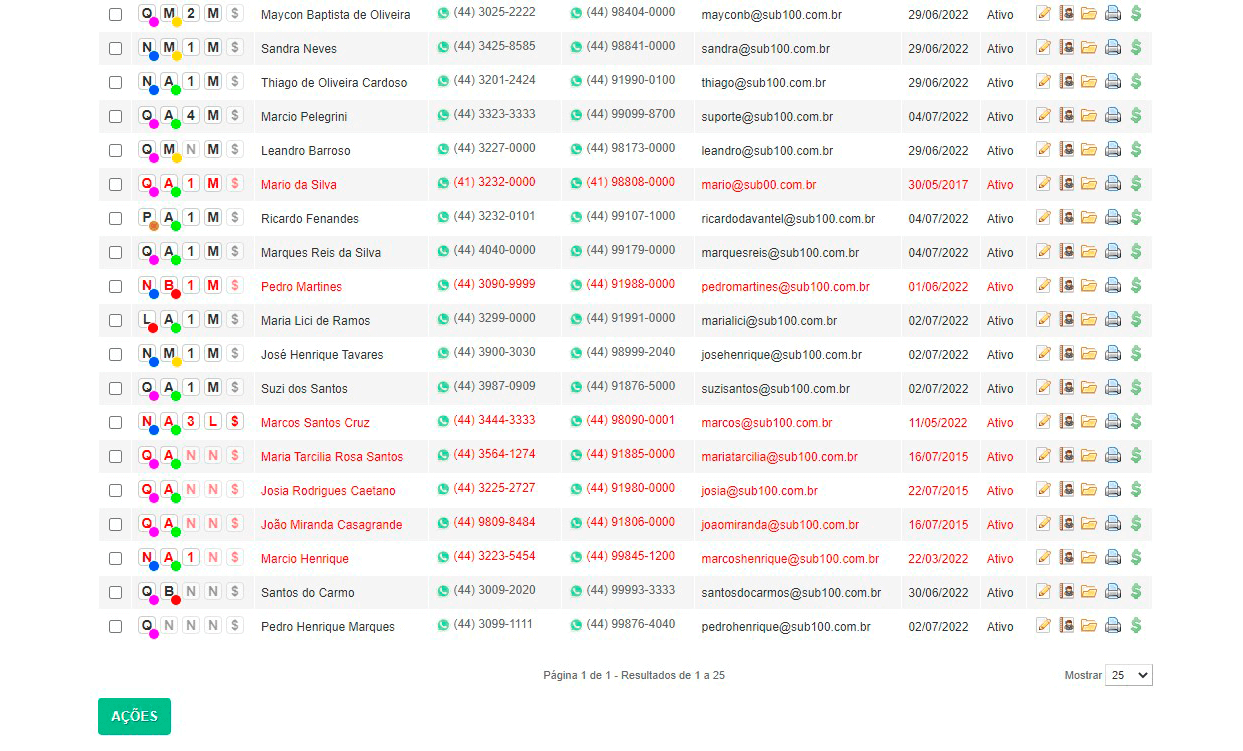1243x751 pixels.
Task: Click the green AÇÕES button
Action: (134, 716)
